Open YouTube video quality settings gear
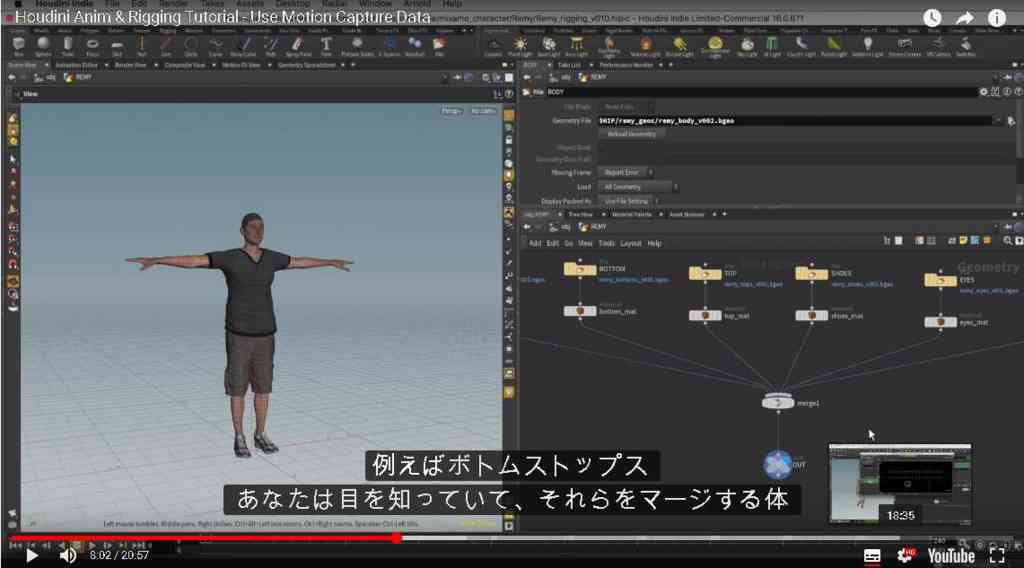This screenshot has width=1024, height=568. coord(906,556)
